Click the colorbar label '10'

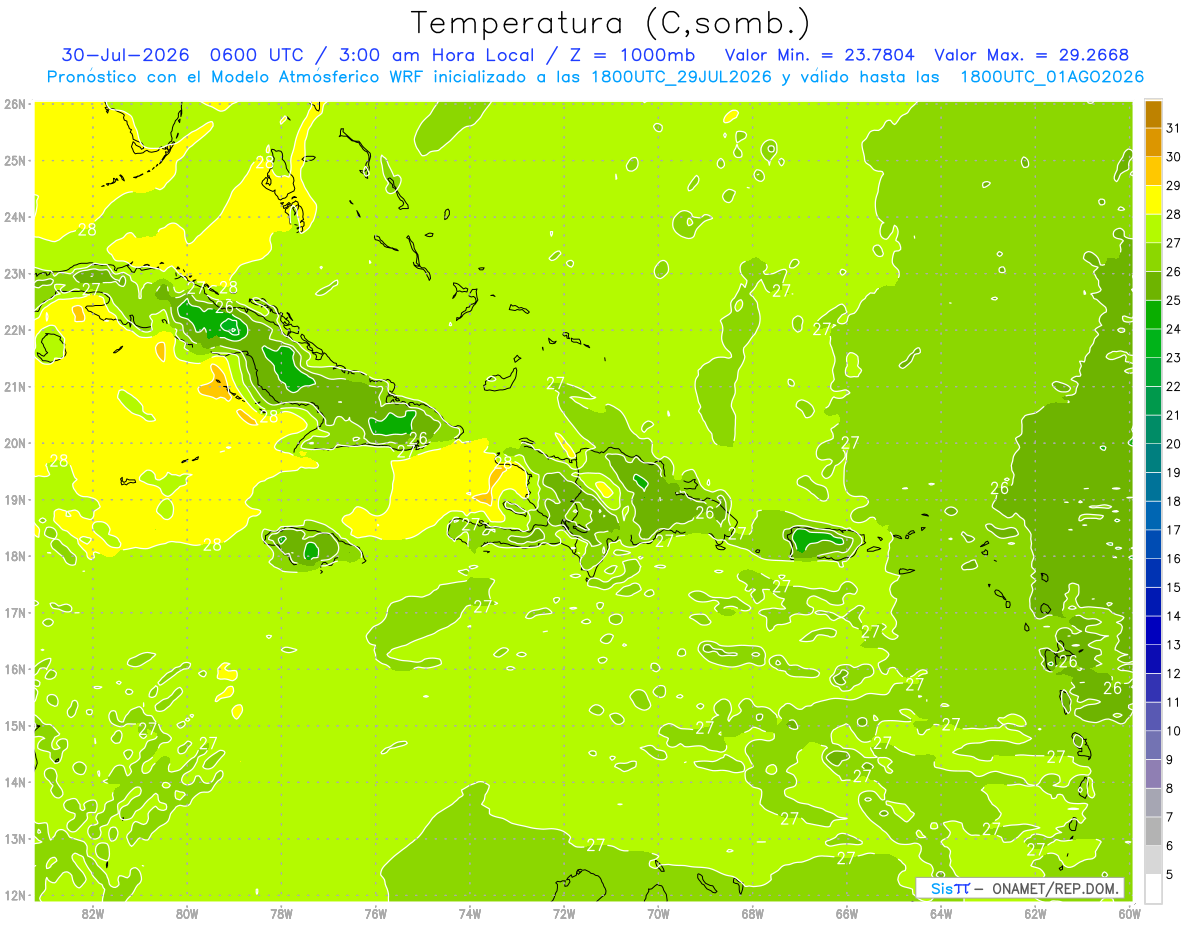(1173, 731)
